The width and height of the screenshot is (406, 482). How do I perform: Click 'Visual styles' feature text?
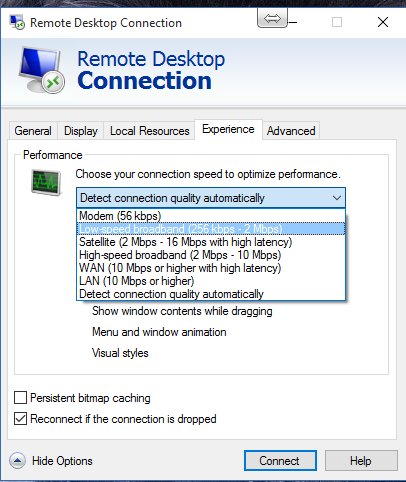point(120,353)
